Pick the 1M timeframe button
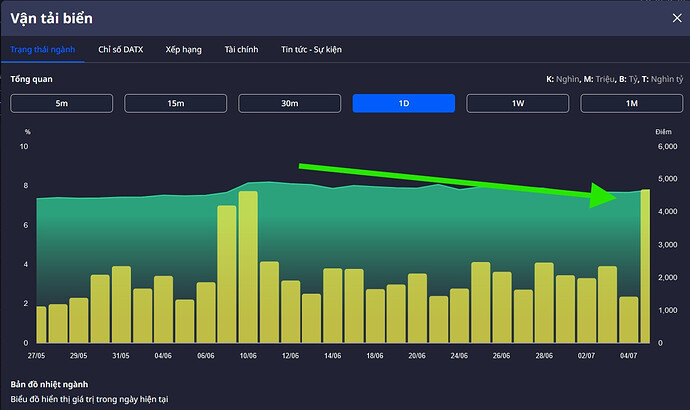 (x=631, y=104)
